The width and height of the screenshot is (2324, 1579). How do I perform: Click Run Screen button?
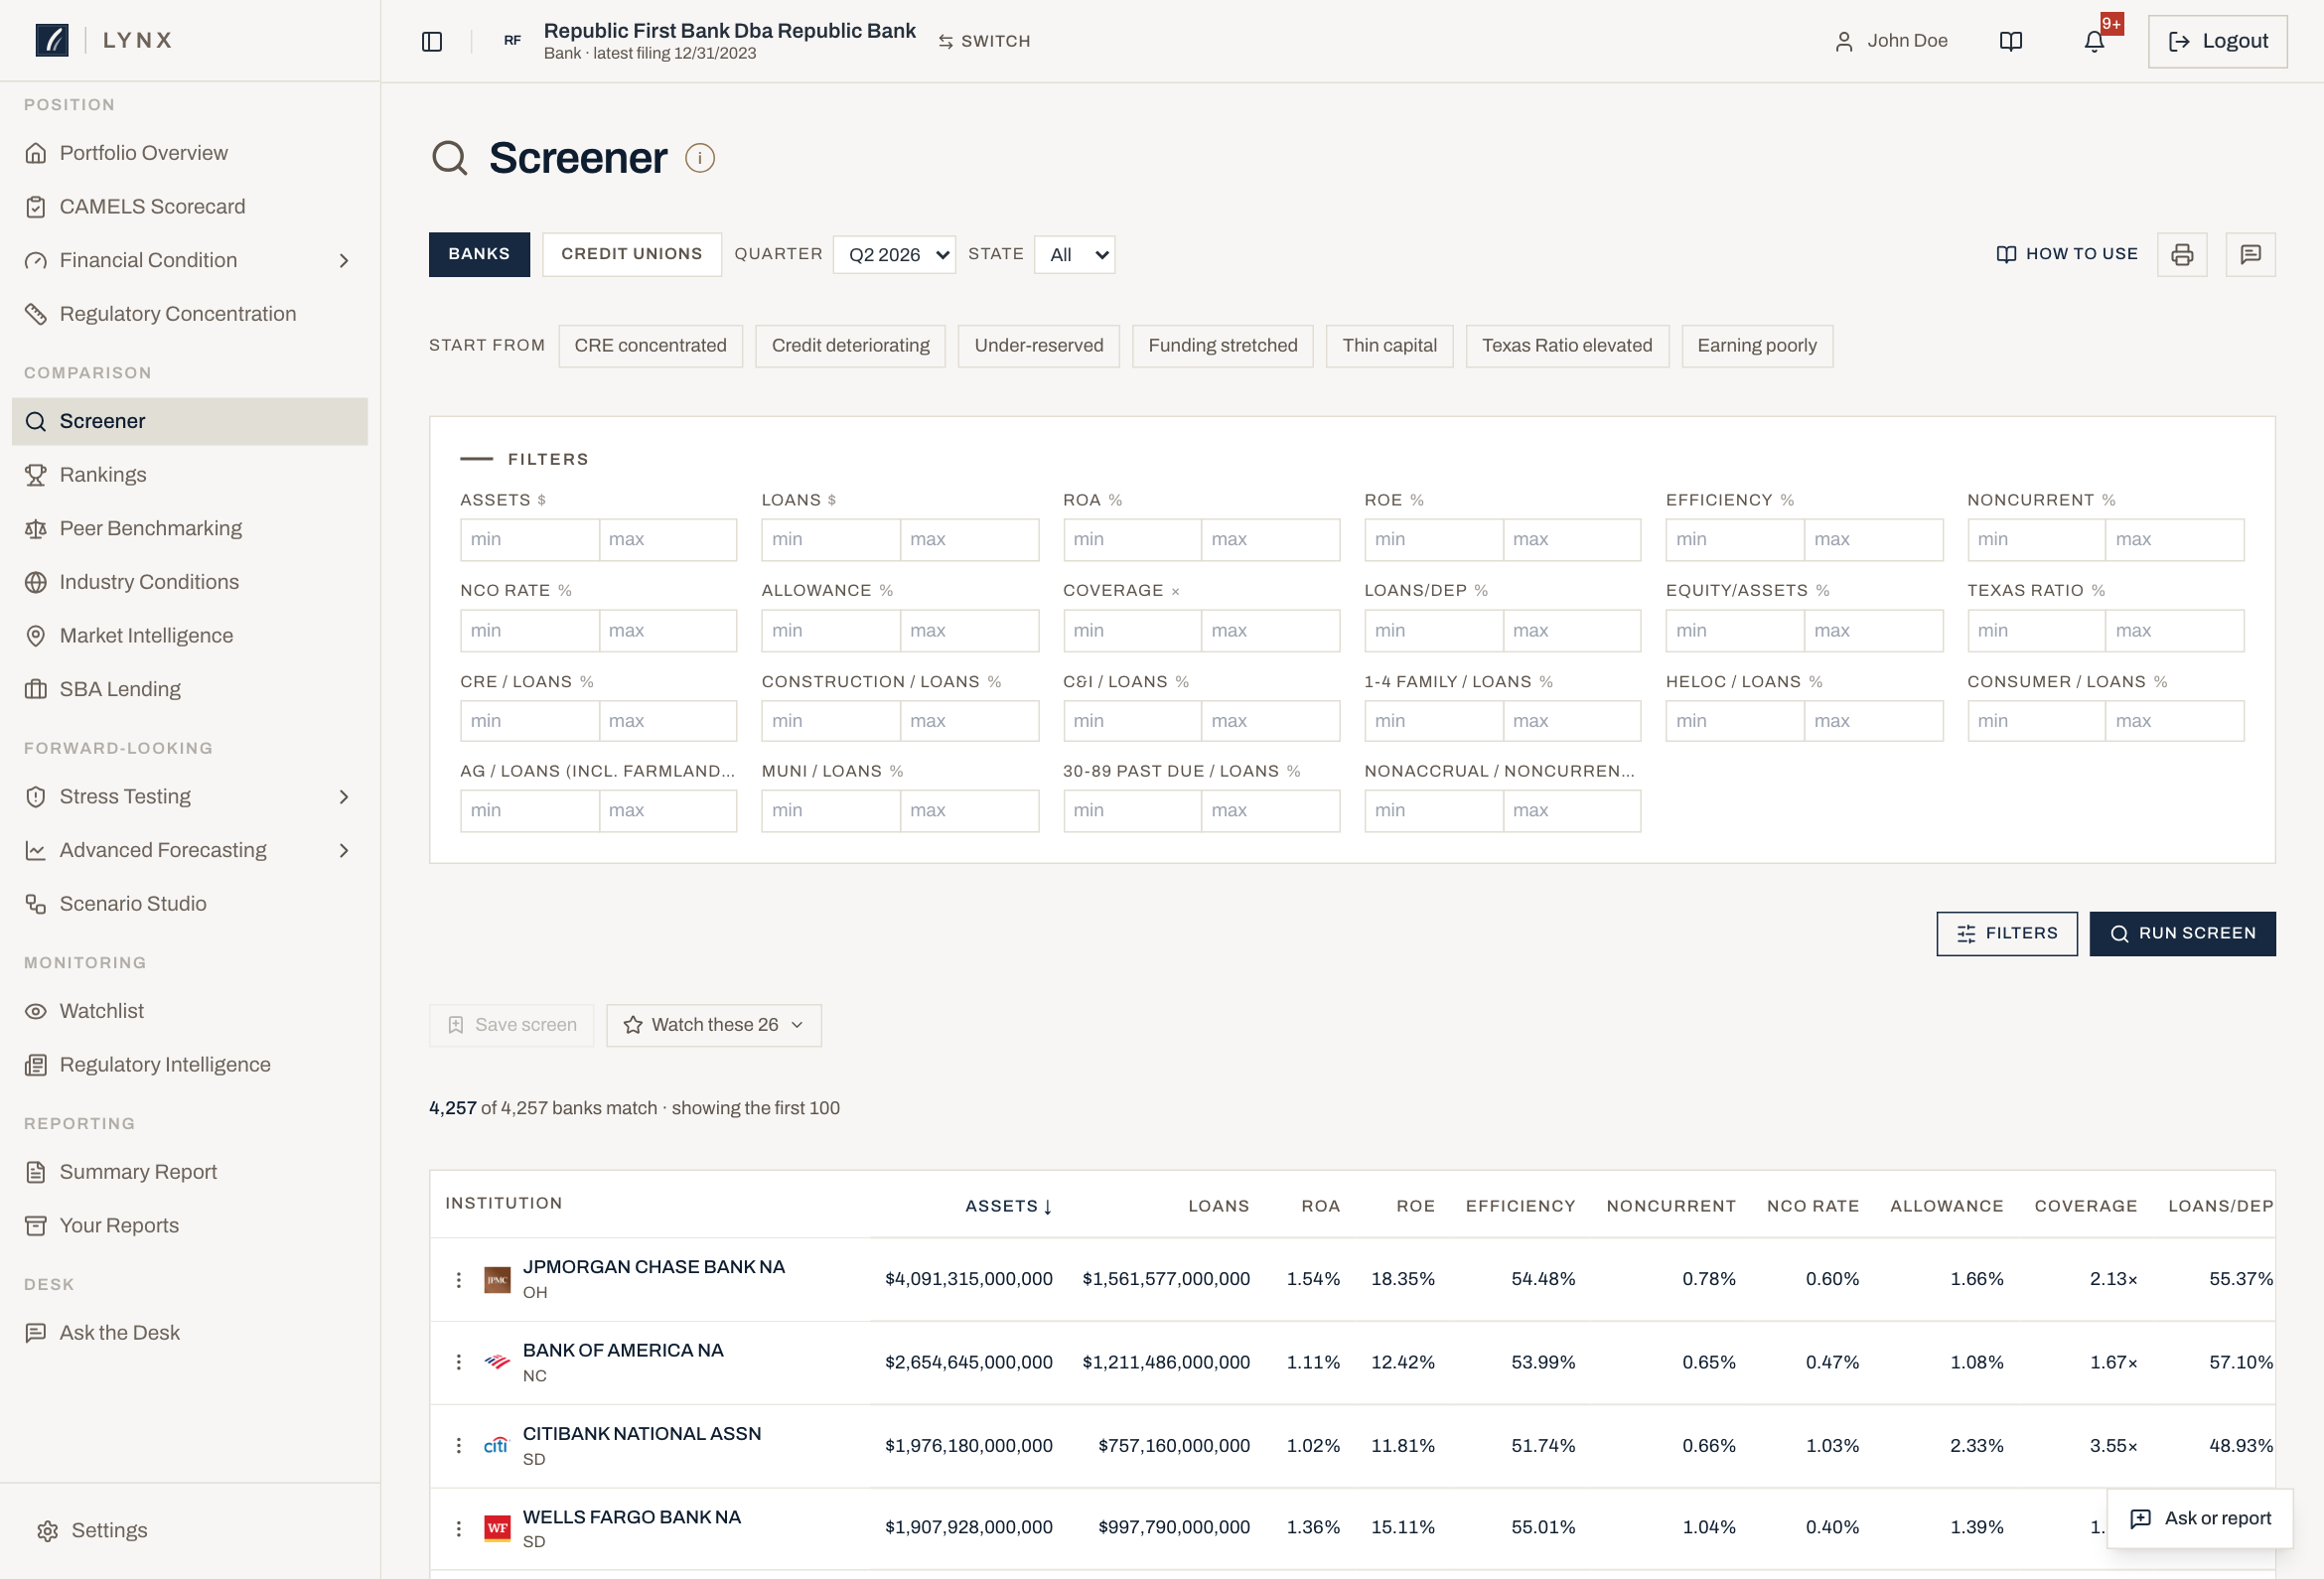(x=2182, y=933)
